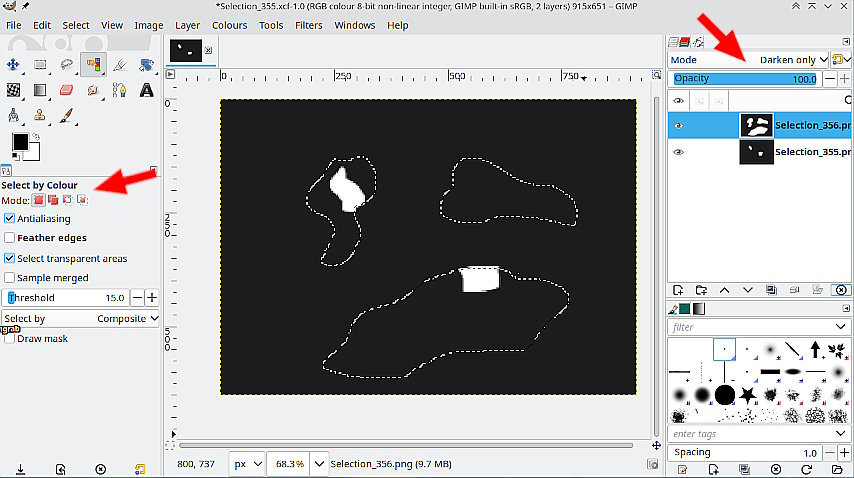Screen dimensions: 854x478
Task: Click the layer Opacity slider
Action: pos(744,79)
